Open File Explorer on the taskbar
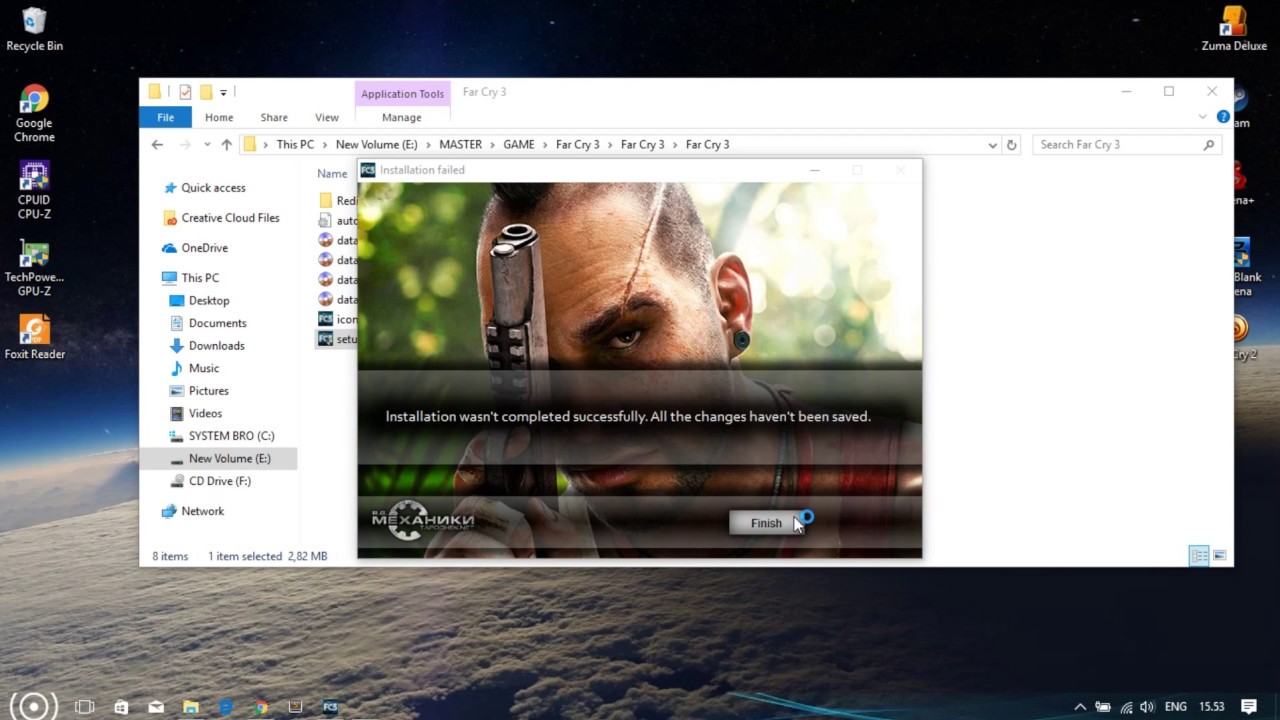This screenshot has height=720, width=1280. (191, 707)
